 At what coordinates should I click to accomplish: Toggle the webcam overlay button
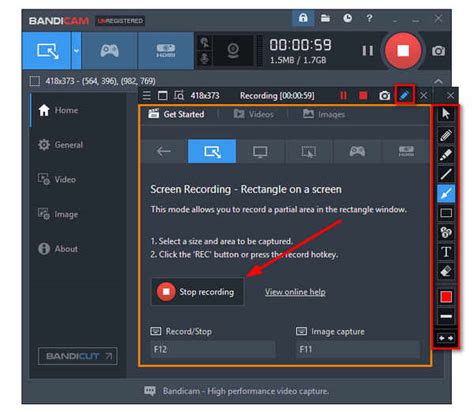(233, 51)
